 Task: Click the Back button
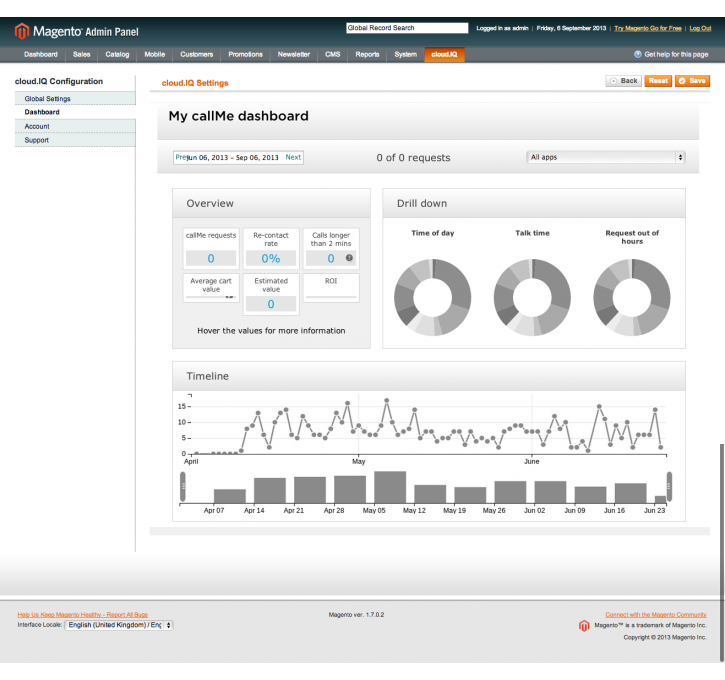(x=623, y=81)
